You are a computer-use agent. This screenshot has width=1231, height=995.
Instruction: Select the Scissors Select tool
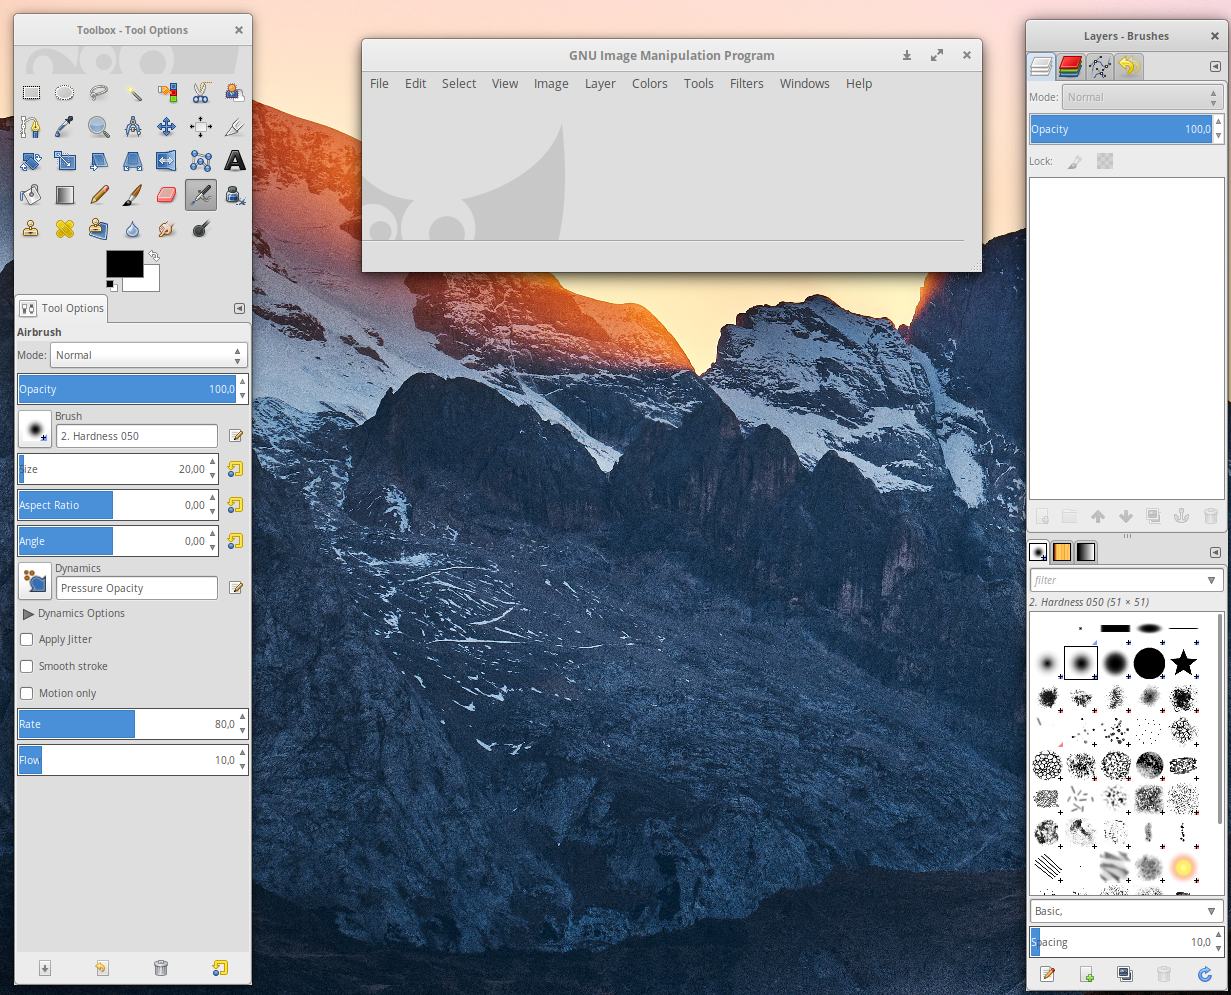(x=200, y=93)
